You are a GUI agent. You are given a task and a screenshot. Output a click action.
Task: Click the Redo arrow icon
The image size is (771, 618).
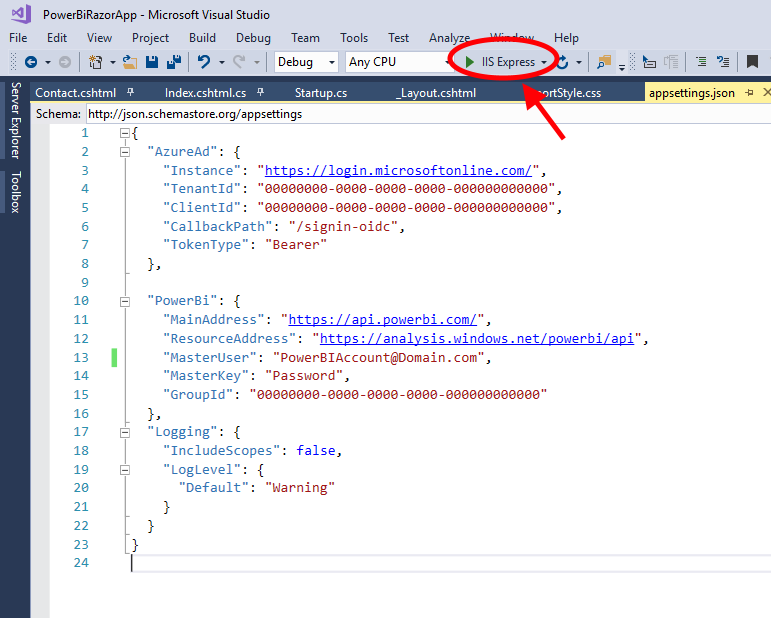[x=239, y=62]
